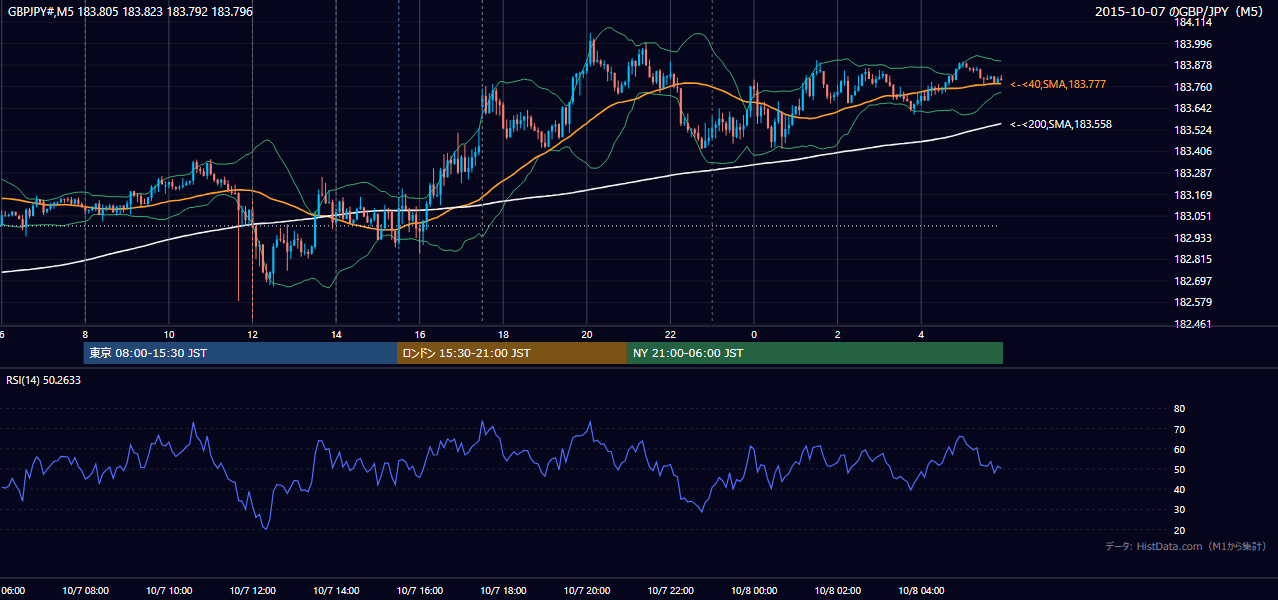Viewport: 1278px width, 600px height.
Task: Click price axis value 183.169
Action: pyautogui.click(x=1192, y=195)
